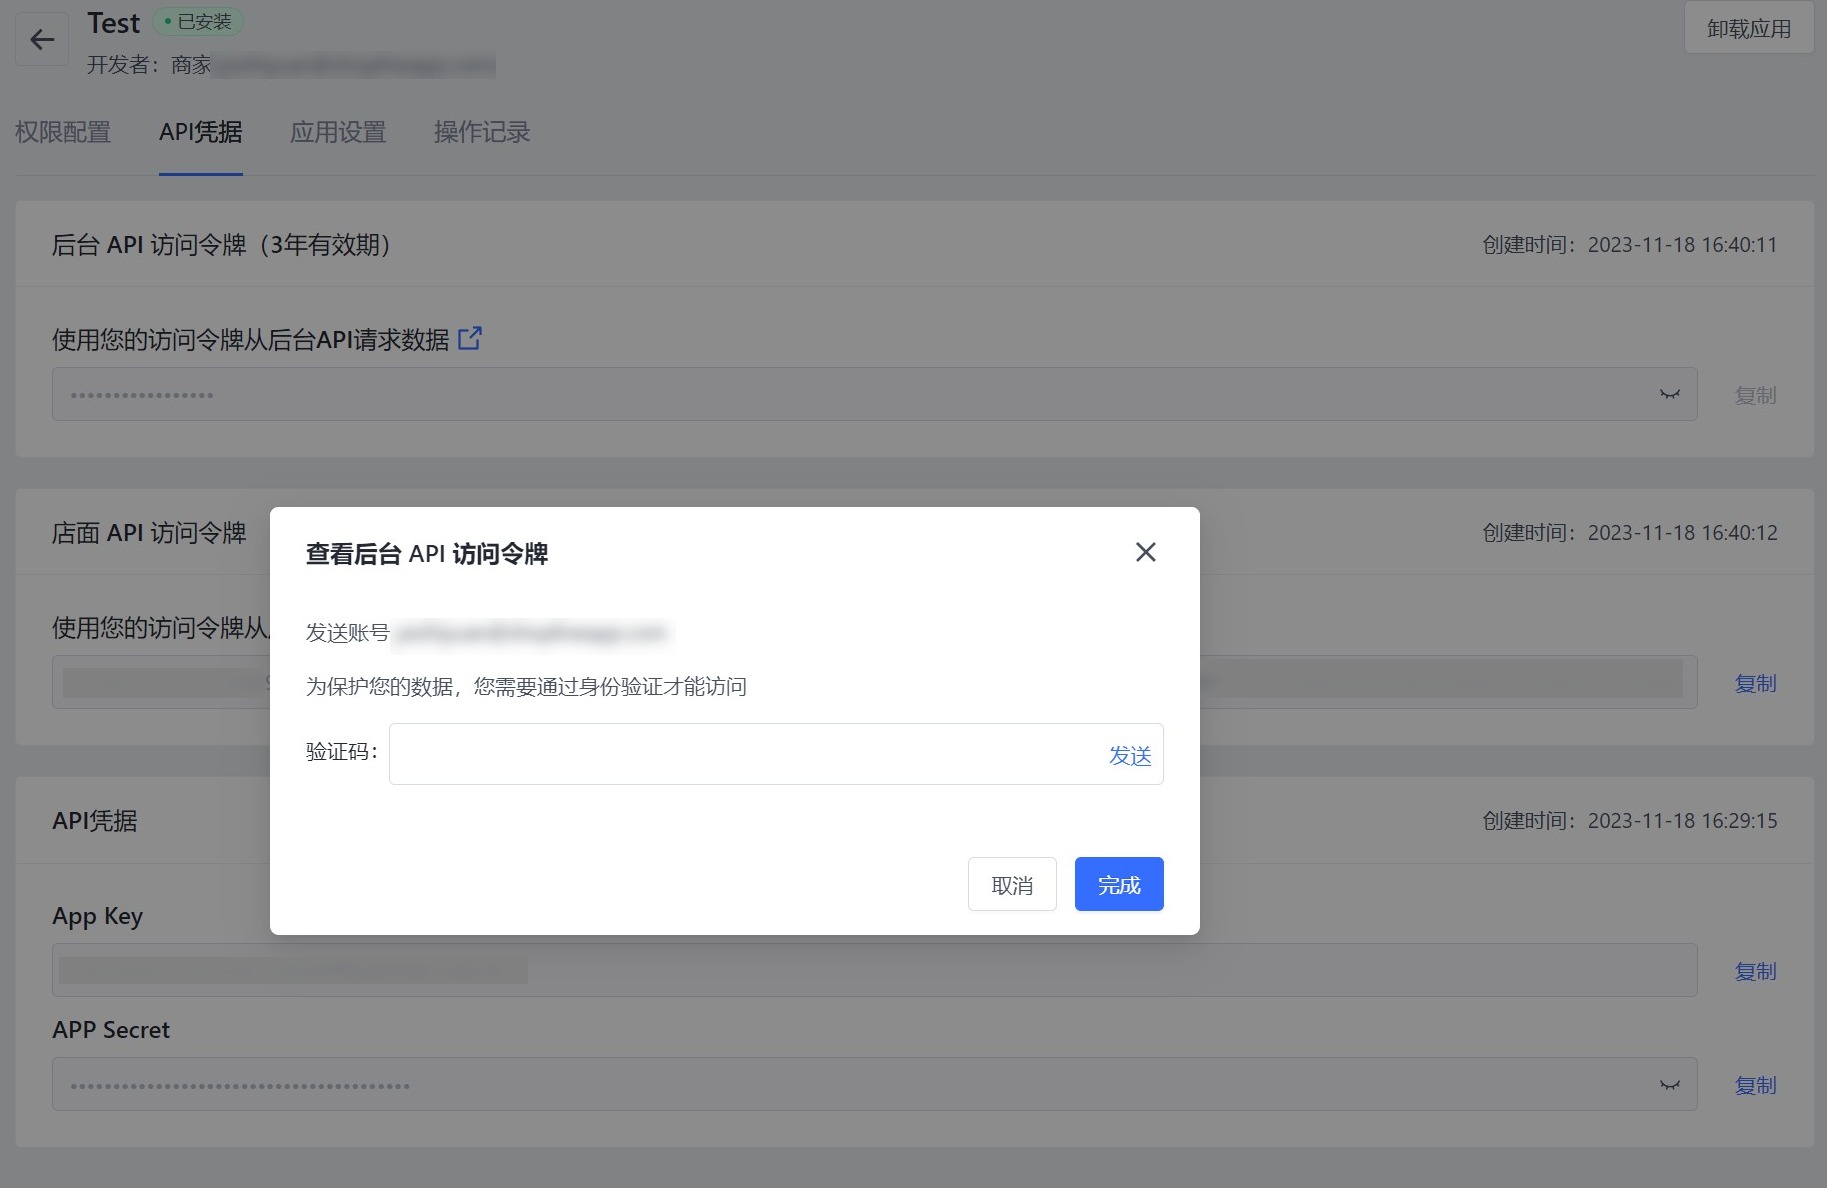Click the 卸载应用 button
This screenshot has width=1827, height=1188.
point(1748,28)
